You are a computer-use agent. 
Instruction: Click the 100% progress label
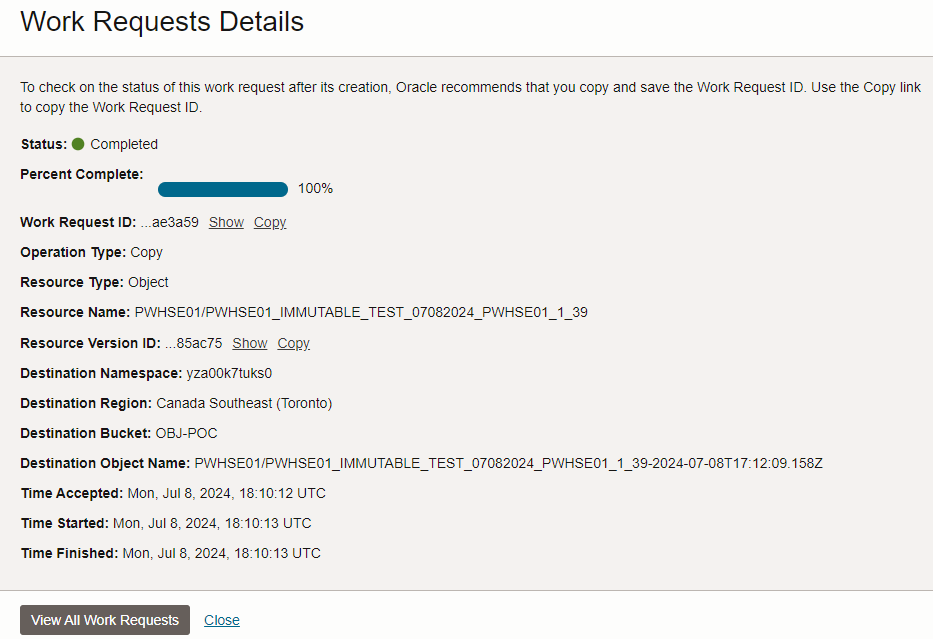click(315, 189)
